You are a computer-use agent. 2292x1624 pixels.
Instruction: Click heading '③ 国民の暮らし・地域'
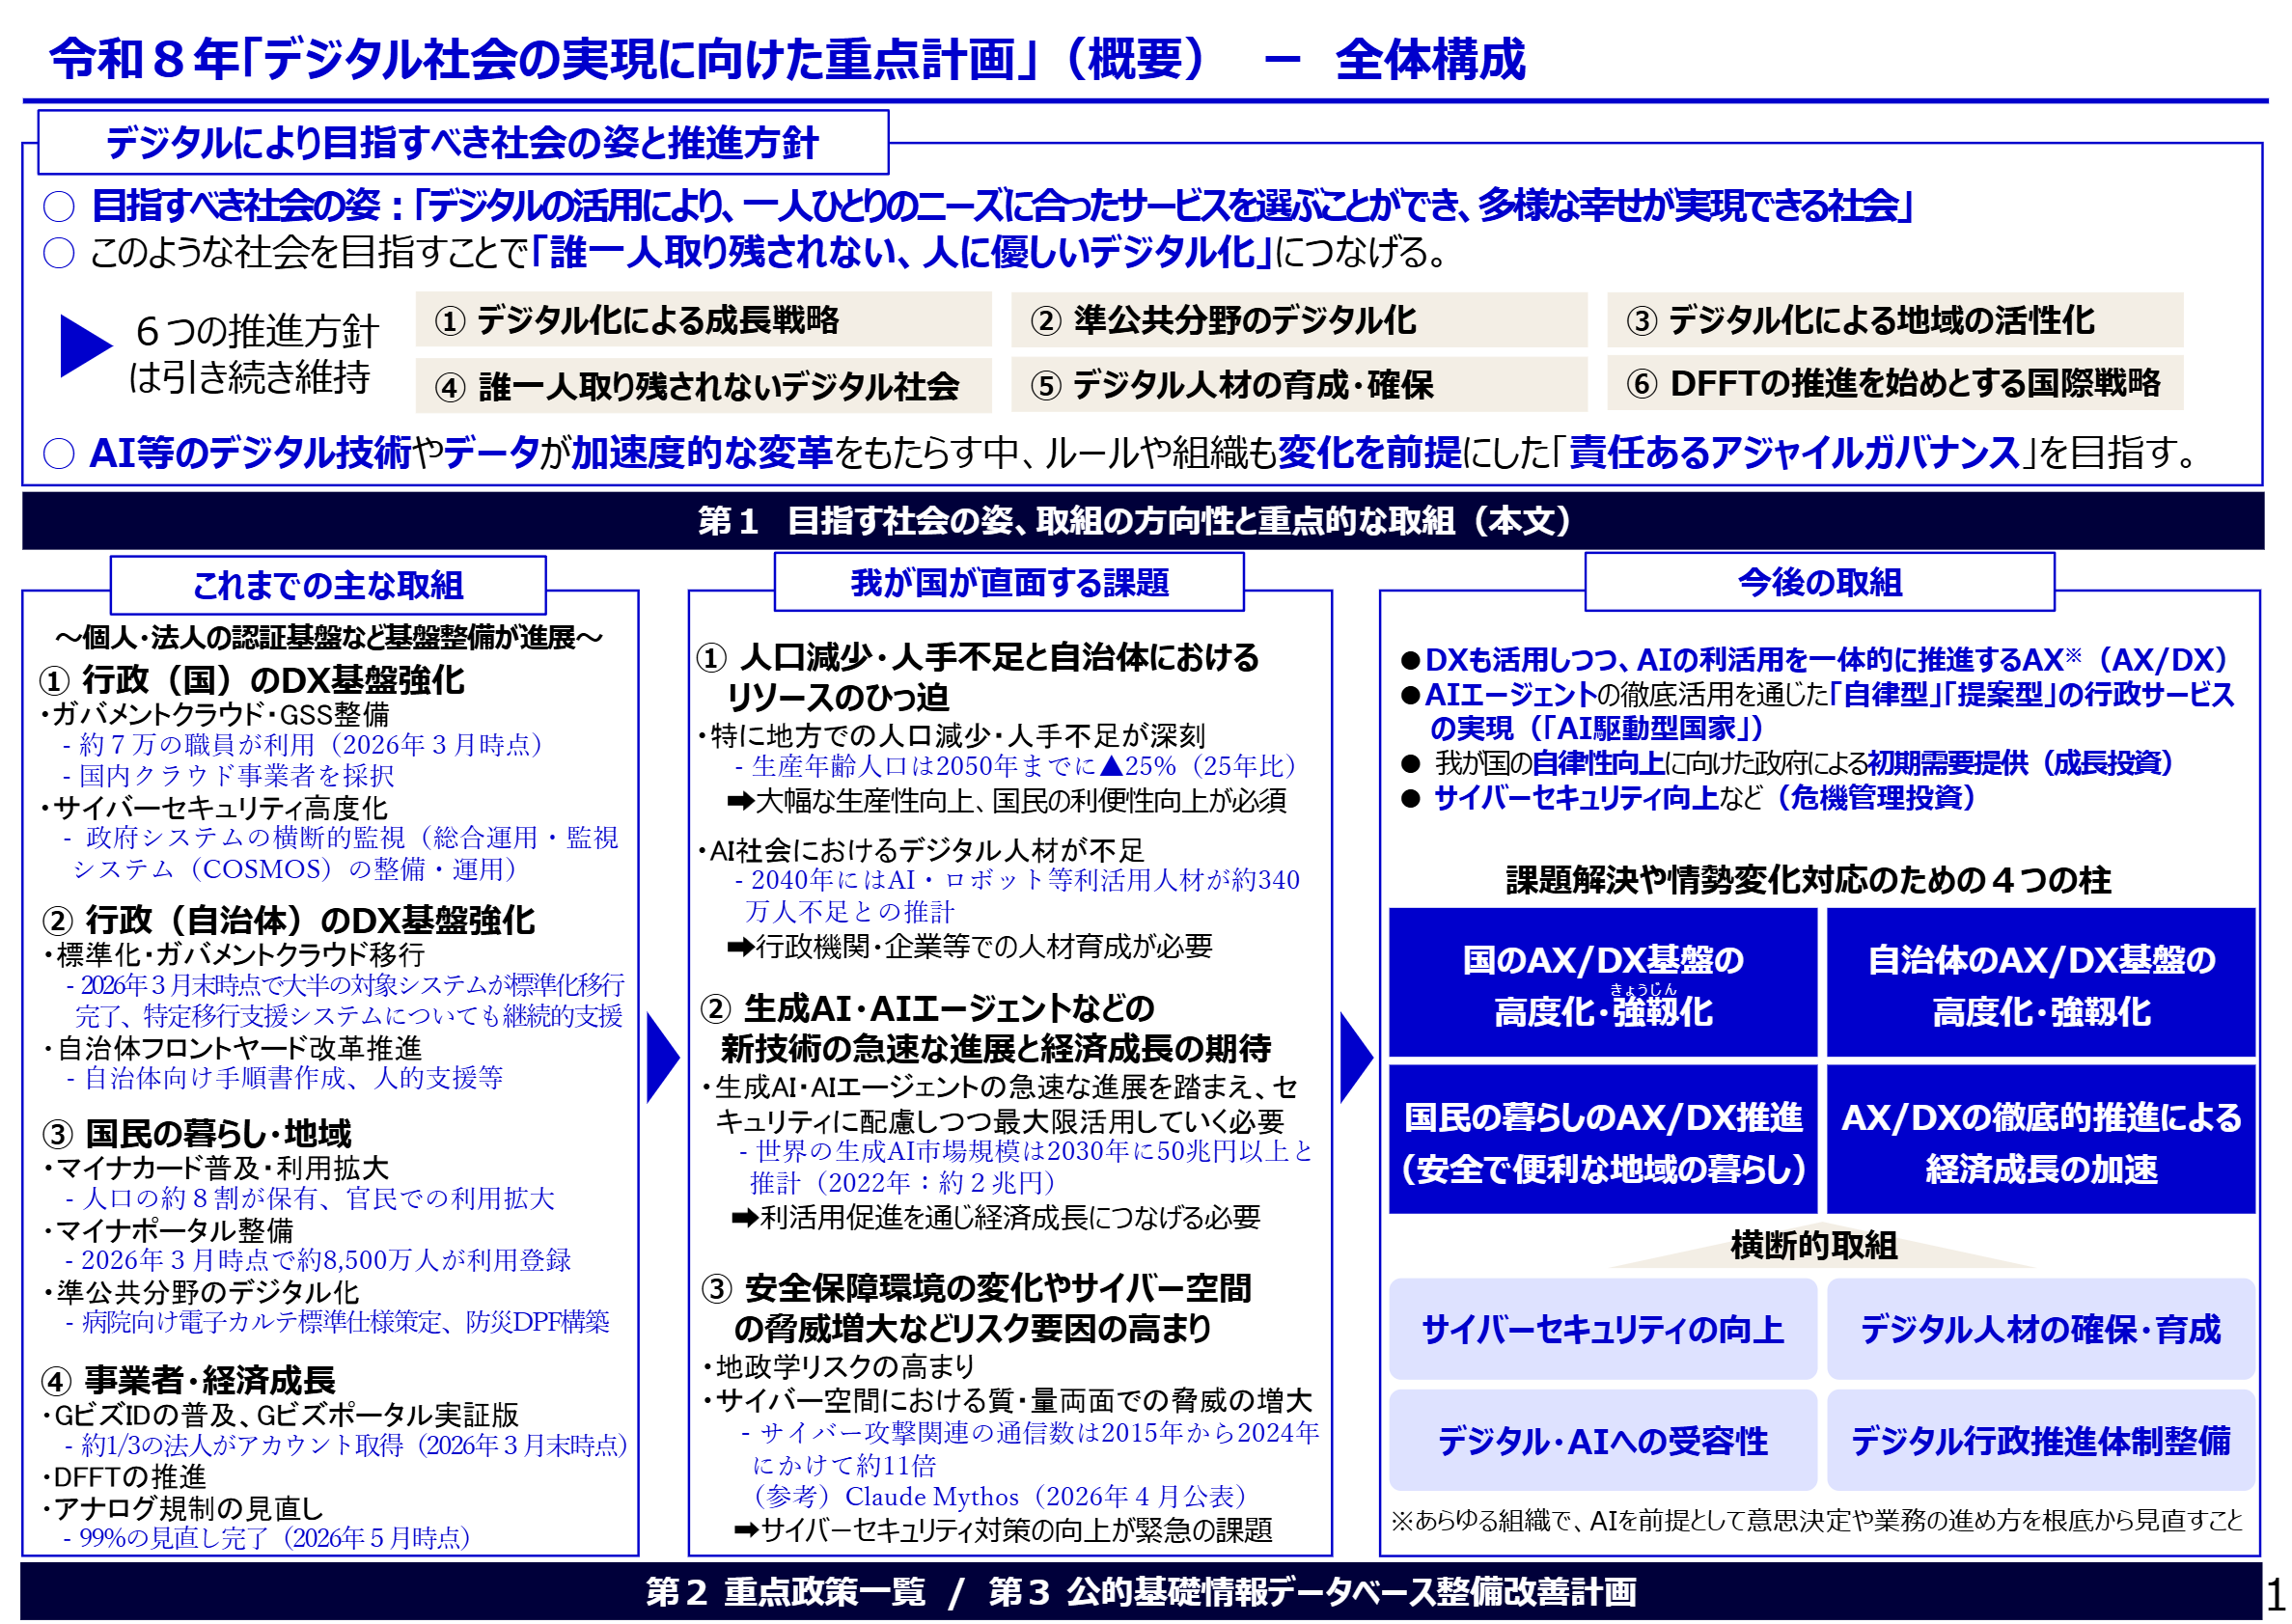(196, 1134)
